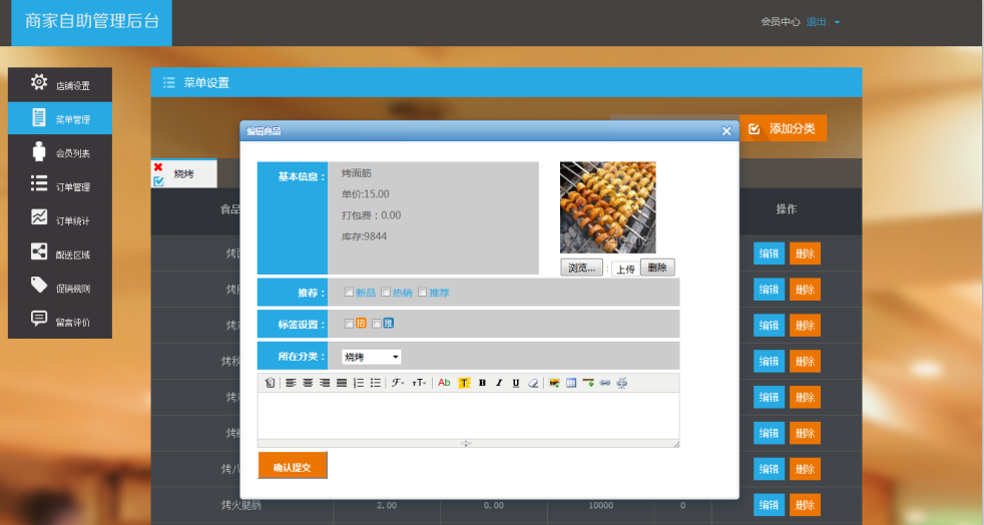984x525 pixels.
Task: Click 编辑 in the 烤火腿肠 row
Action: pos(769,505)
